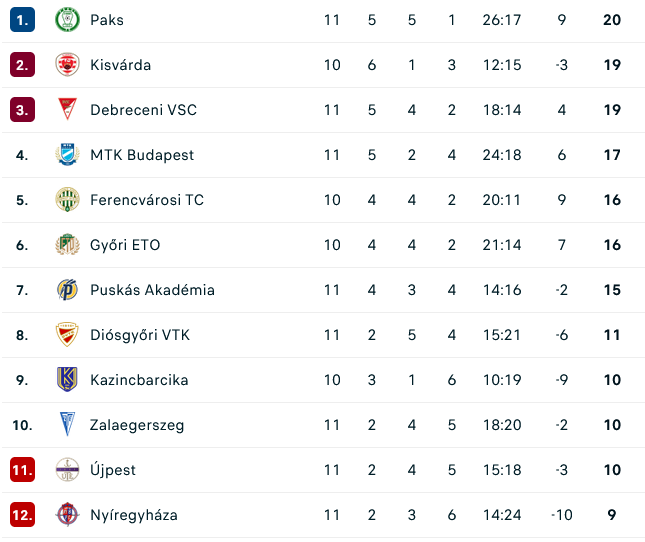Click the Diósgyőri VTK crest
The image size is (645, 542).
67,335
